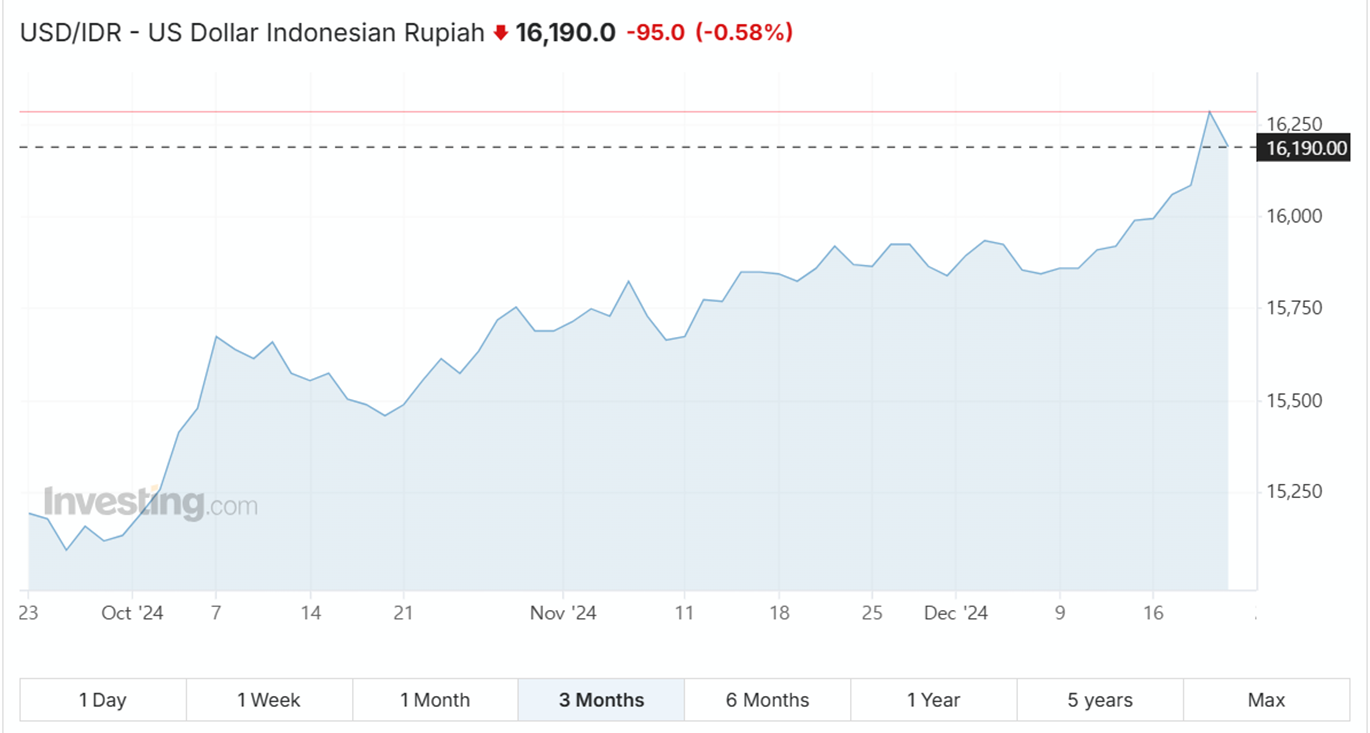Select the 1 Day time range
The height and width of the screenshot is (733, 1370).
coord(103,700)
